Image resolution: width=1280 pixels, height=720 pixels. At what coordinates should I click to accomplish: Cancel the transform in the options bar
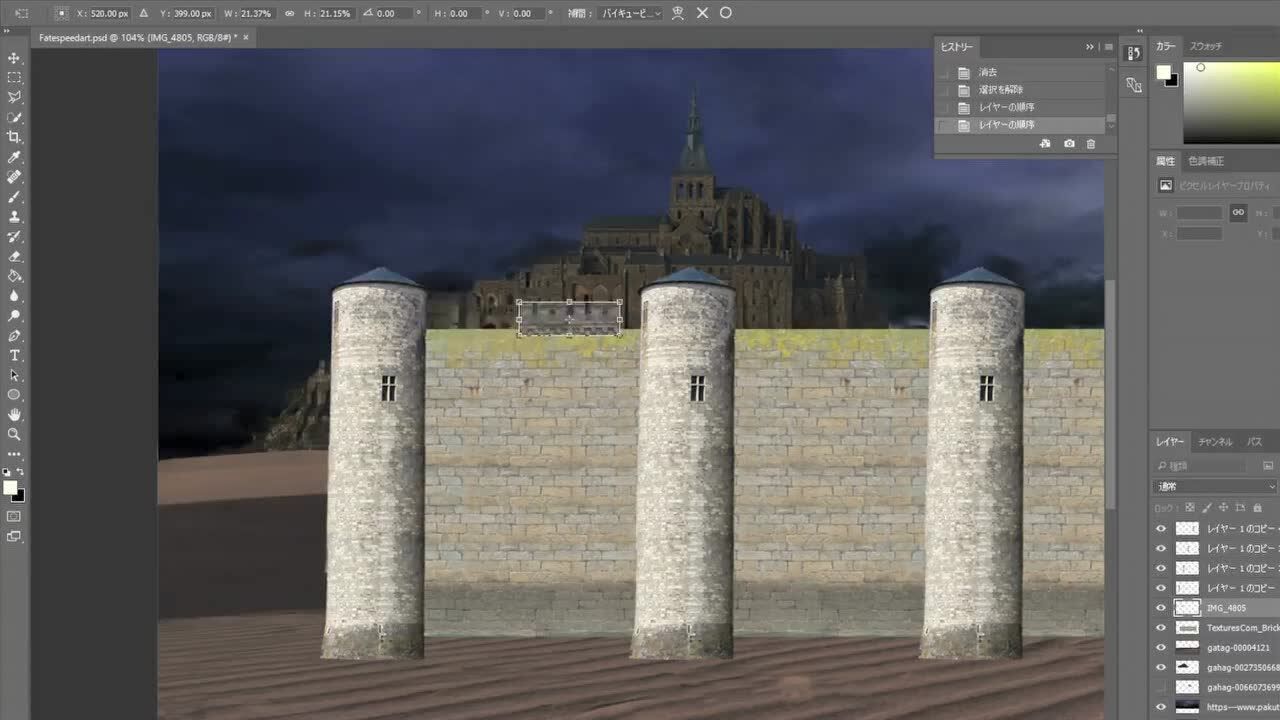click(702, 13)
